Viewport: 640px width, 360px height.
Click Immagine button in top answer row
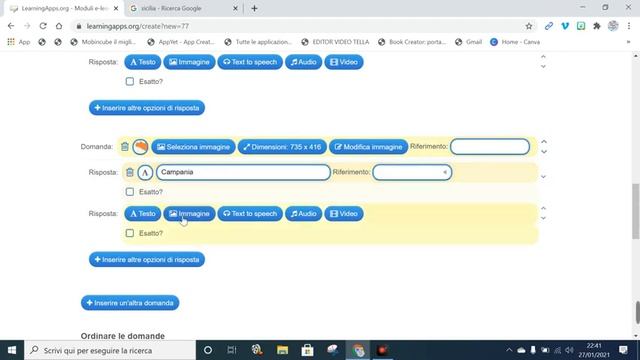189,62
